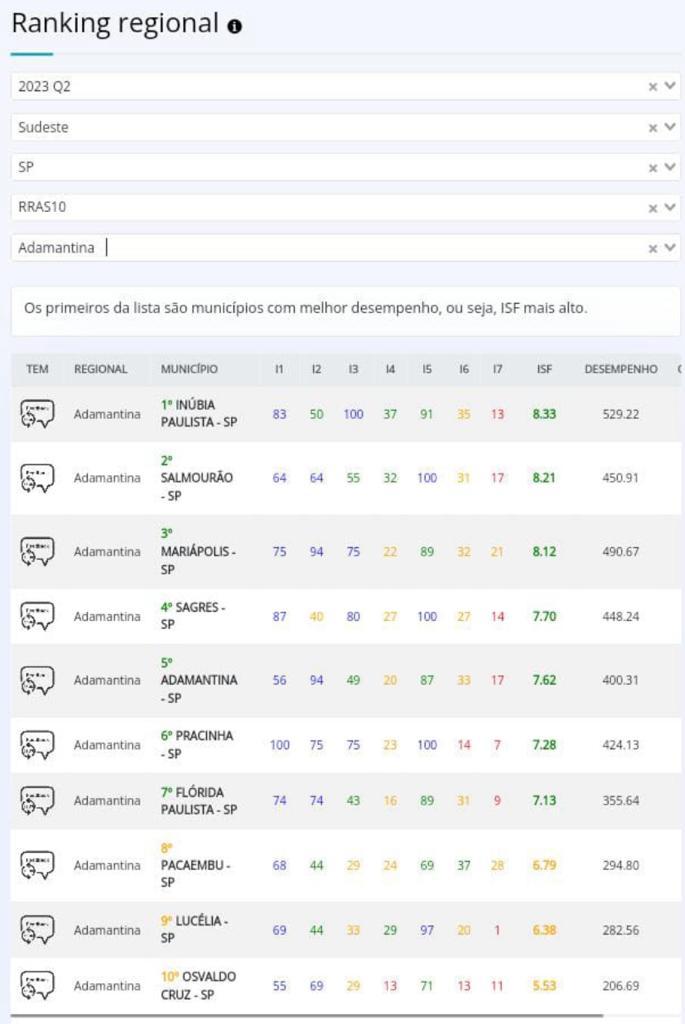The height and width of the screenshot is (1024, 685).
Task: Click feedback icon in Sagres row
Action: (37, 616)
